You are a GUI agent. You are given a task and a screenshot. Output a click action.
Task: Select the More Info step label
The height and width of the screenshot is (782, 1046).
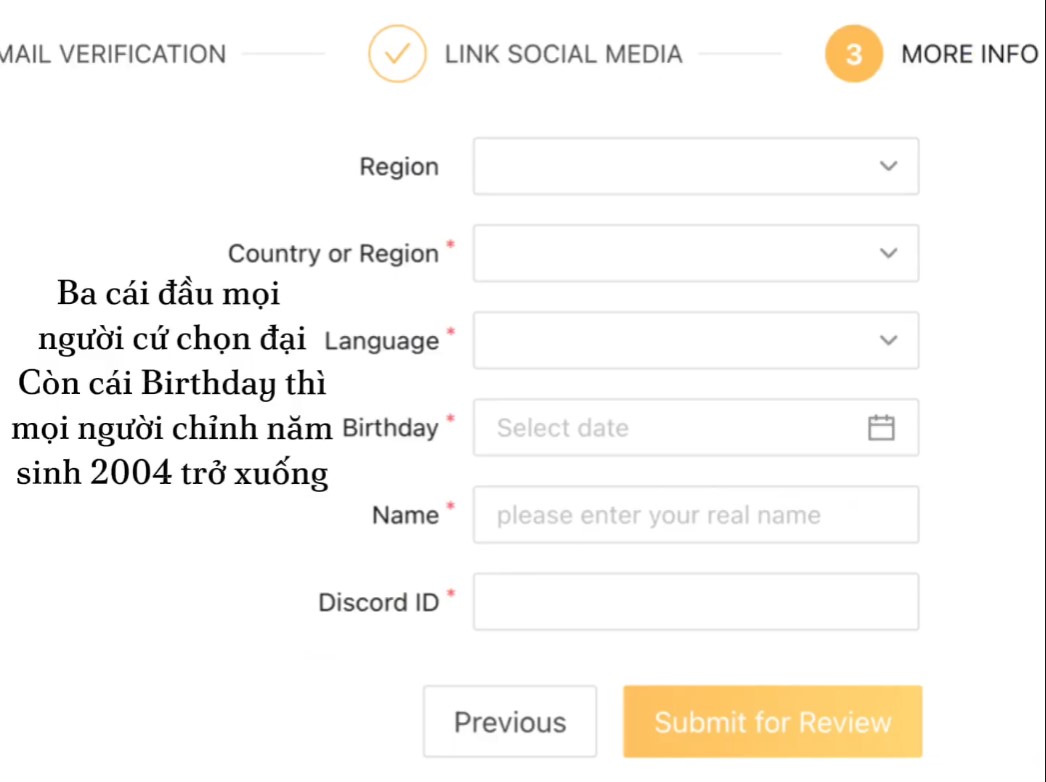coord(969,54)
